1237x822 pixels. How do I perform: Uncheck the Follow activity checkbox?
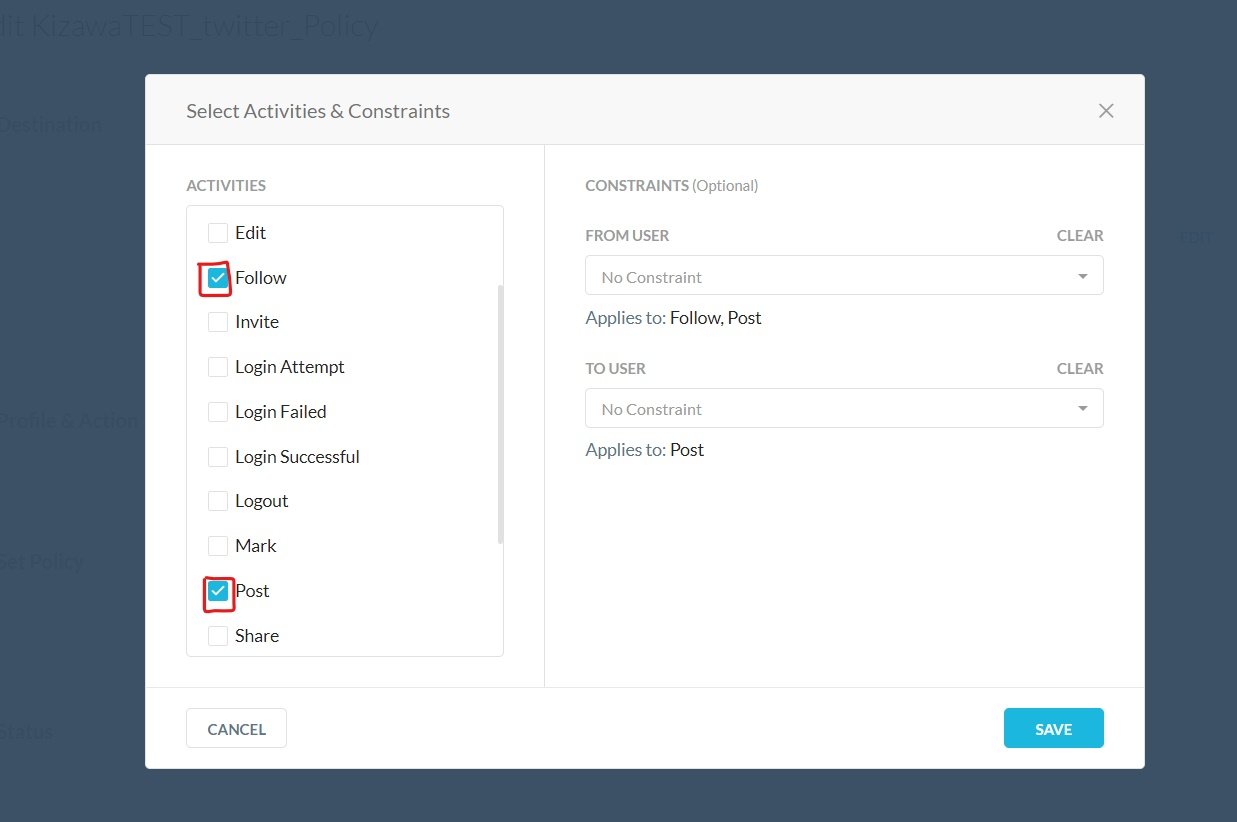tap(218, 278)
